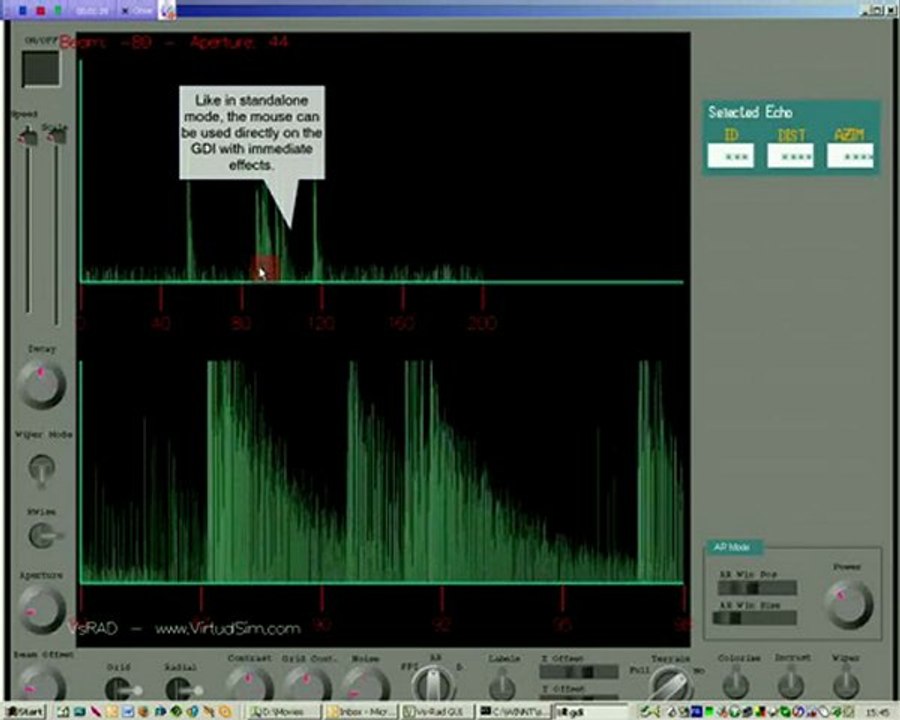Adjust the AR Win Pos slider
900x720 pixels.
[757, 588]
